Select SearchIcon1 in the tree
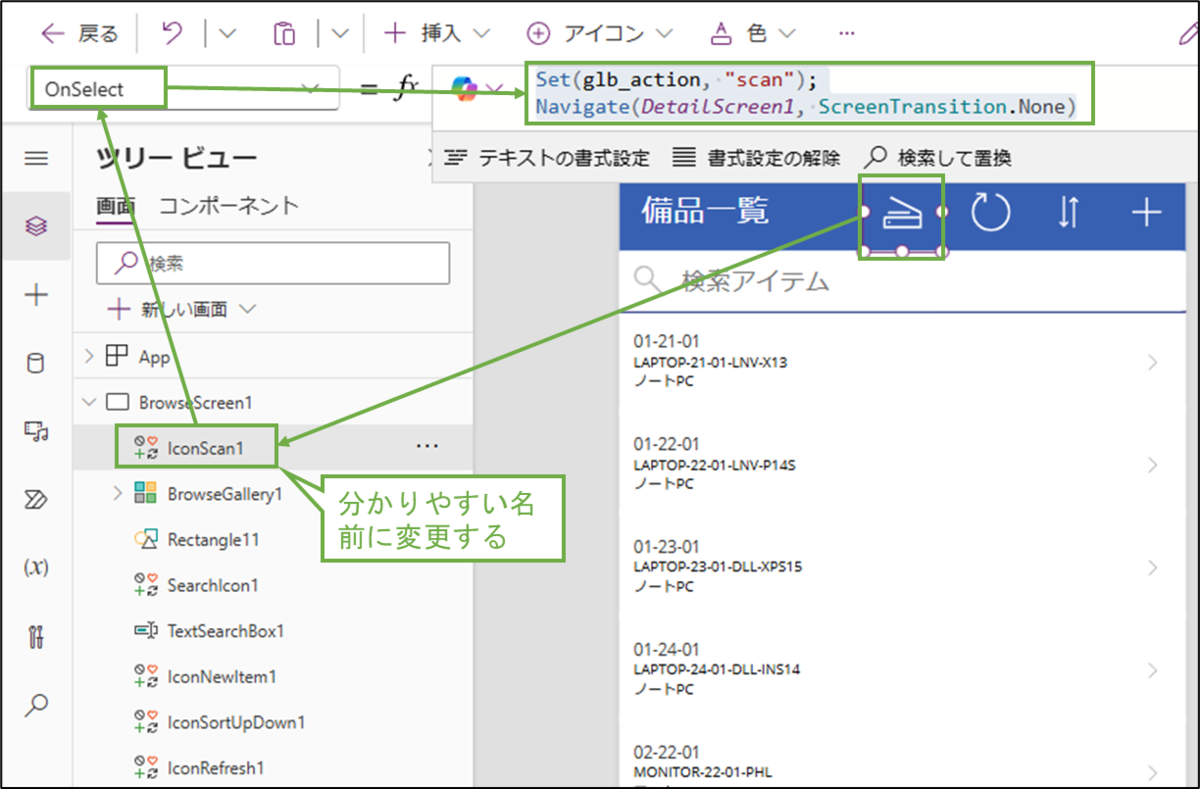1200x789 pixels. [213, 585]
